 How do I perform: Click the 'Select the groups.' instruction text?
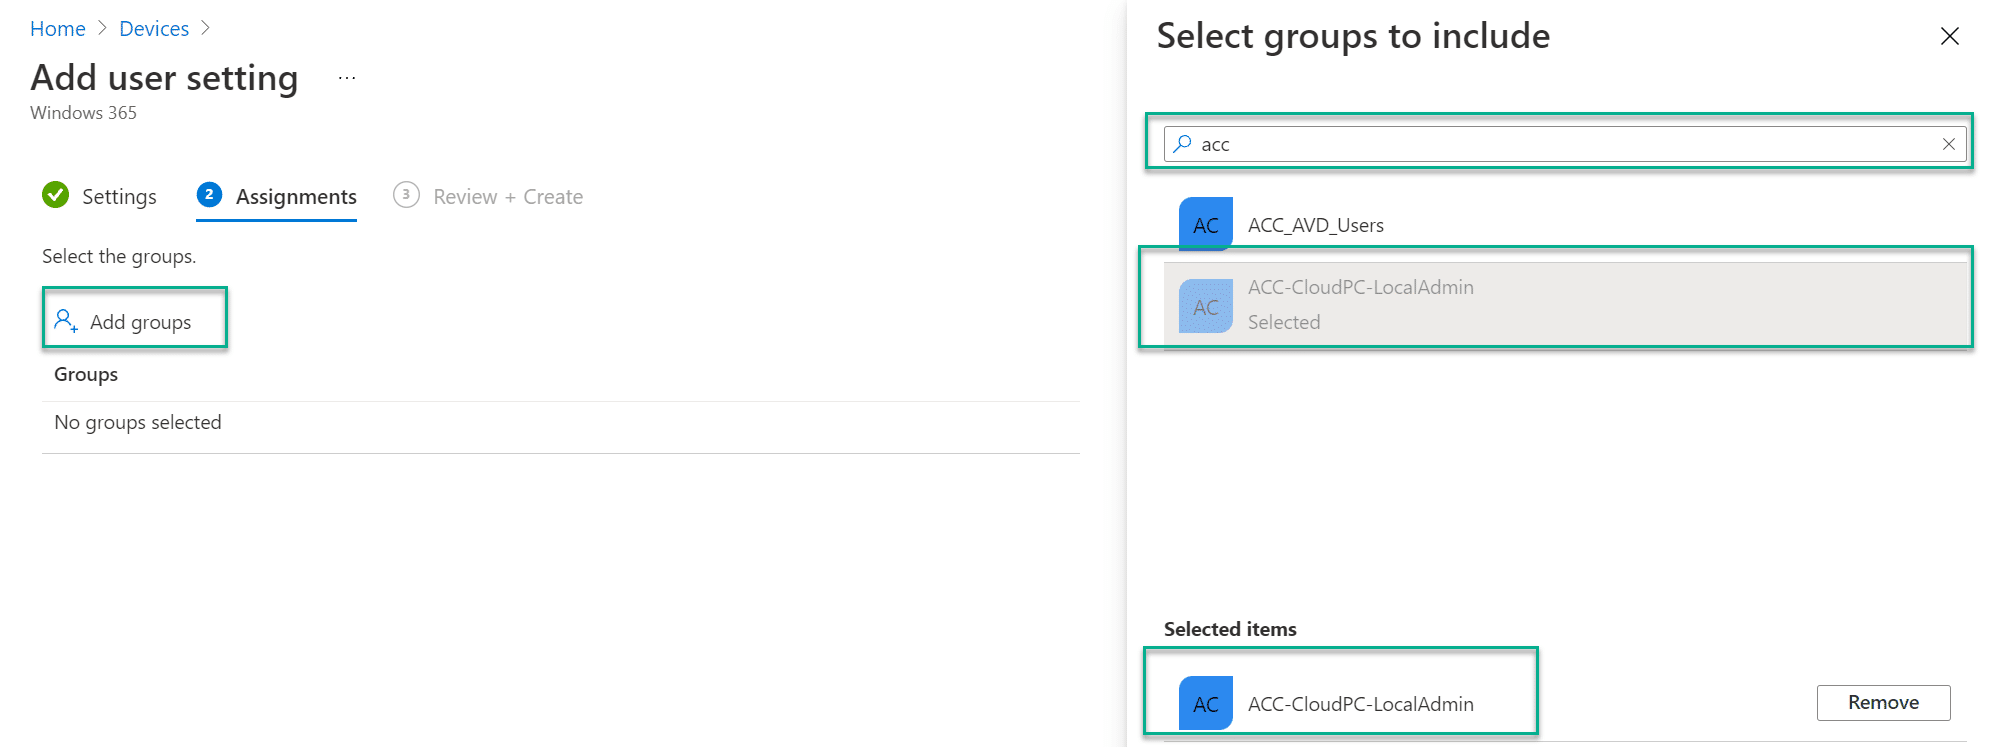119,256
